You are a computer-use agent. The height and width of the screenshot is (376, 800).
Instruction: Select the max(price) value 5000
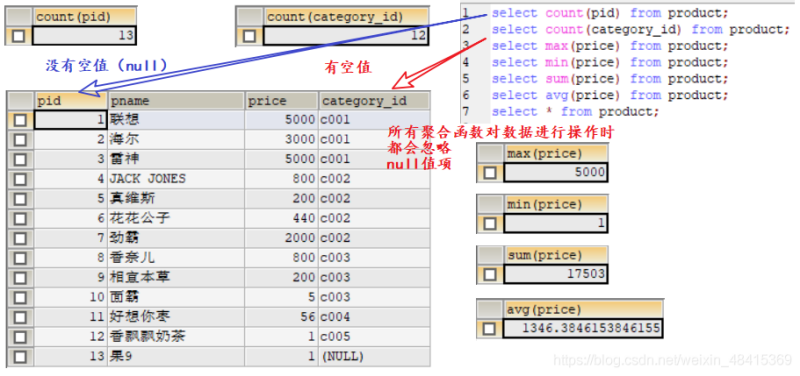[x=556, y=173]
